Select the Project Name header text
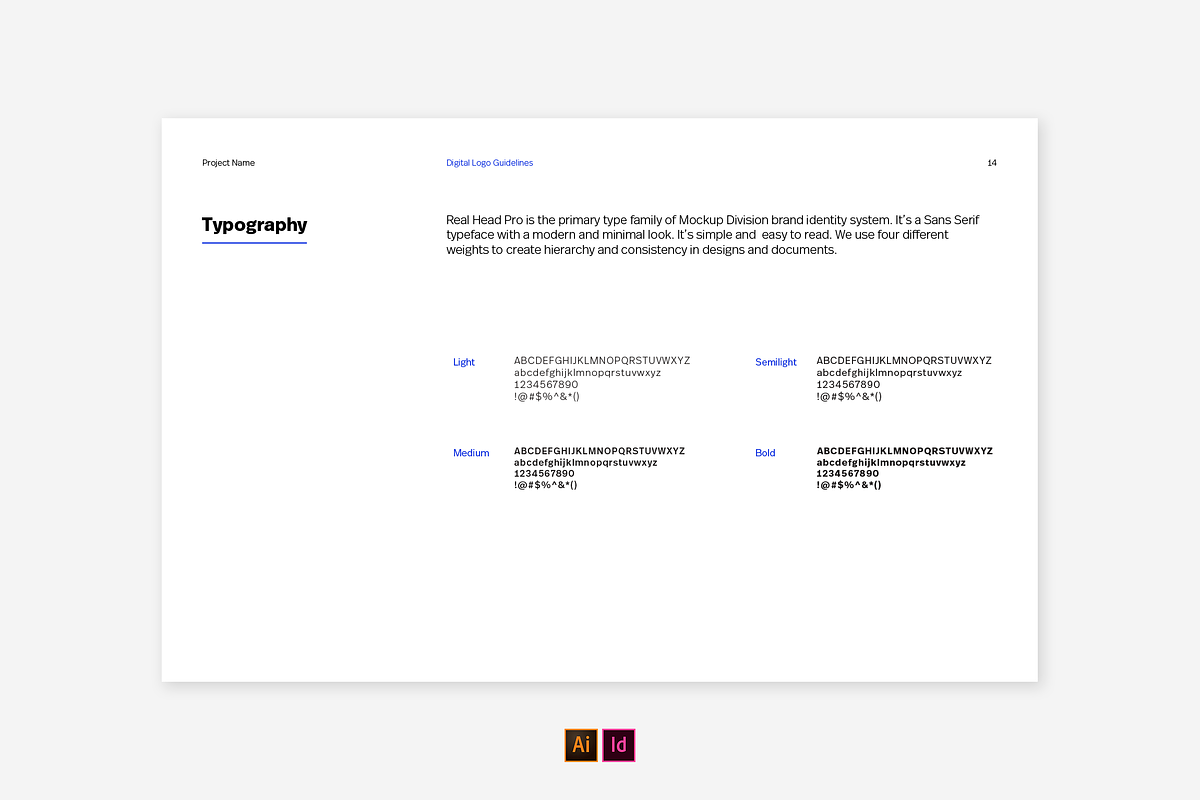Screen dimensions: 1200x800 click(228, 163)
